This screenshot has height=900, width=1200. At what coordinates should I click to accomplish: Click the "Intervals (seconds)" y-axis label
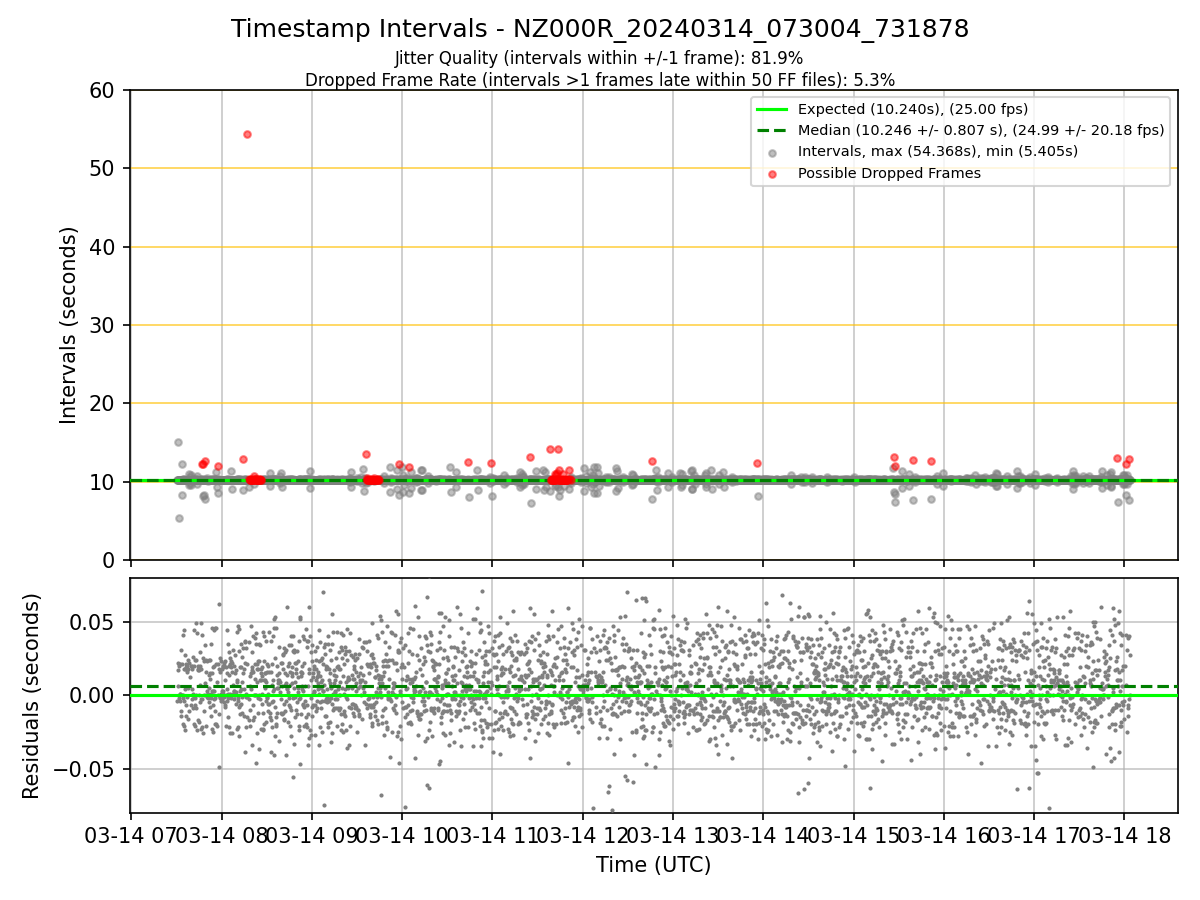(x=68, y=325)
